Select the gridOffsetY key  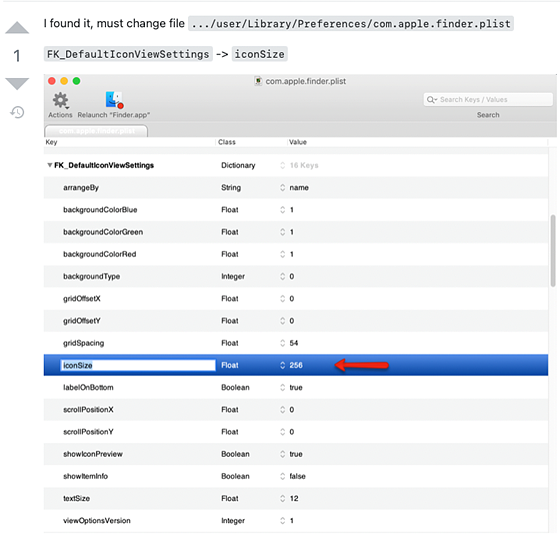82,321
